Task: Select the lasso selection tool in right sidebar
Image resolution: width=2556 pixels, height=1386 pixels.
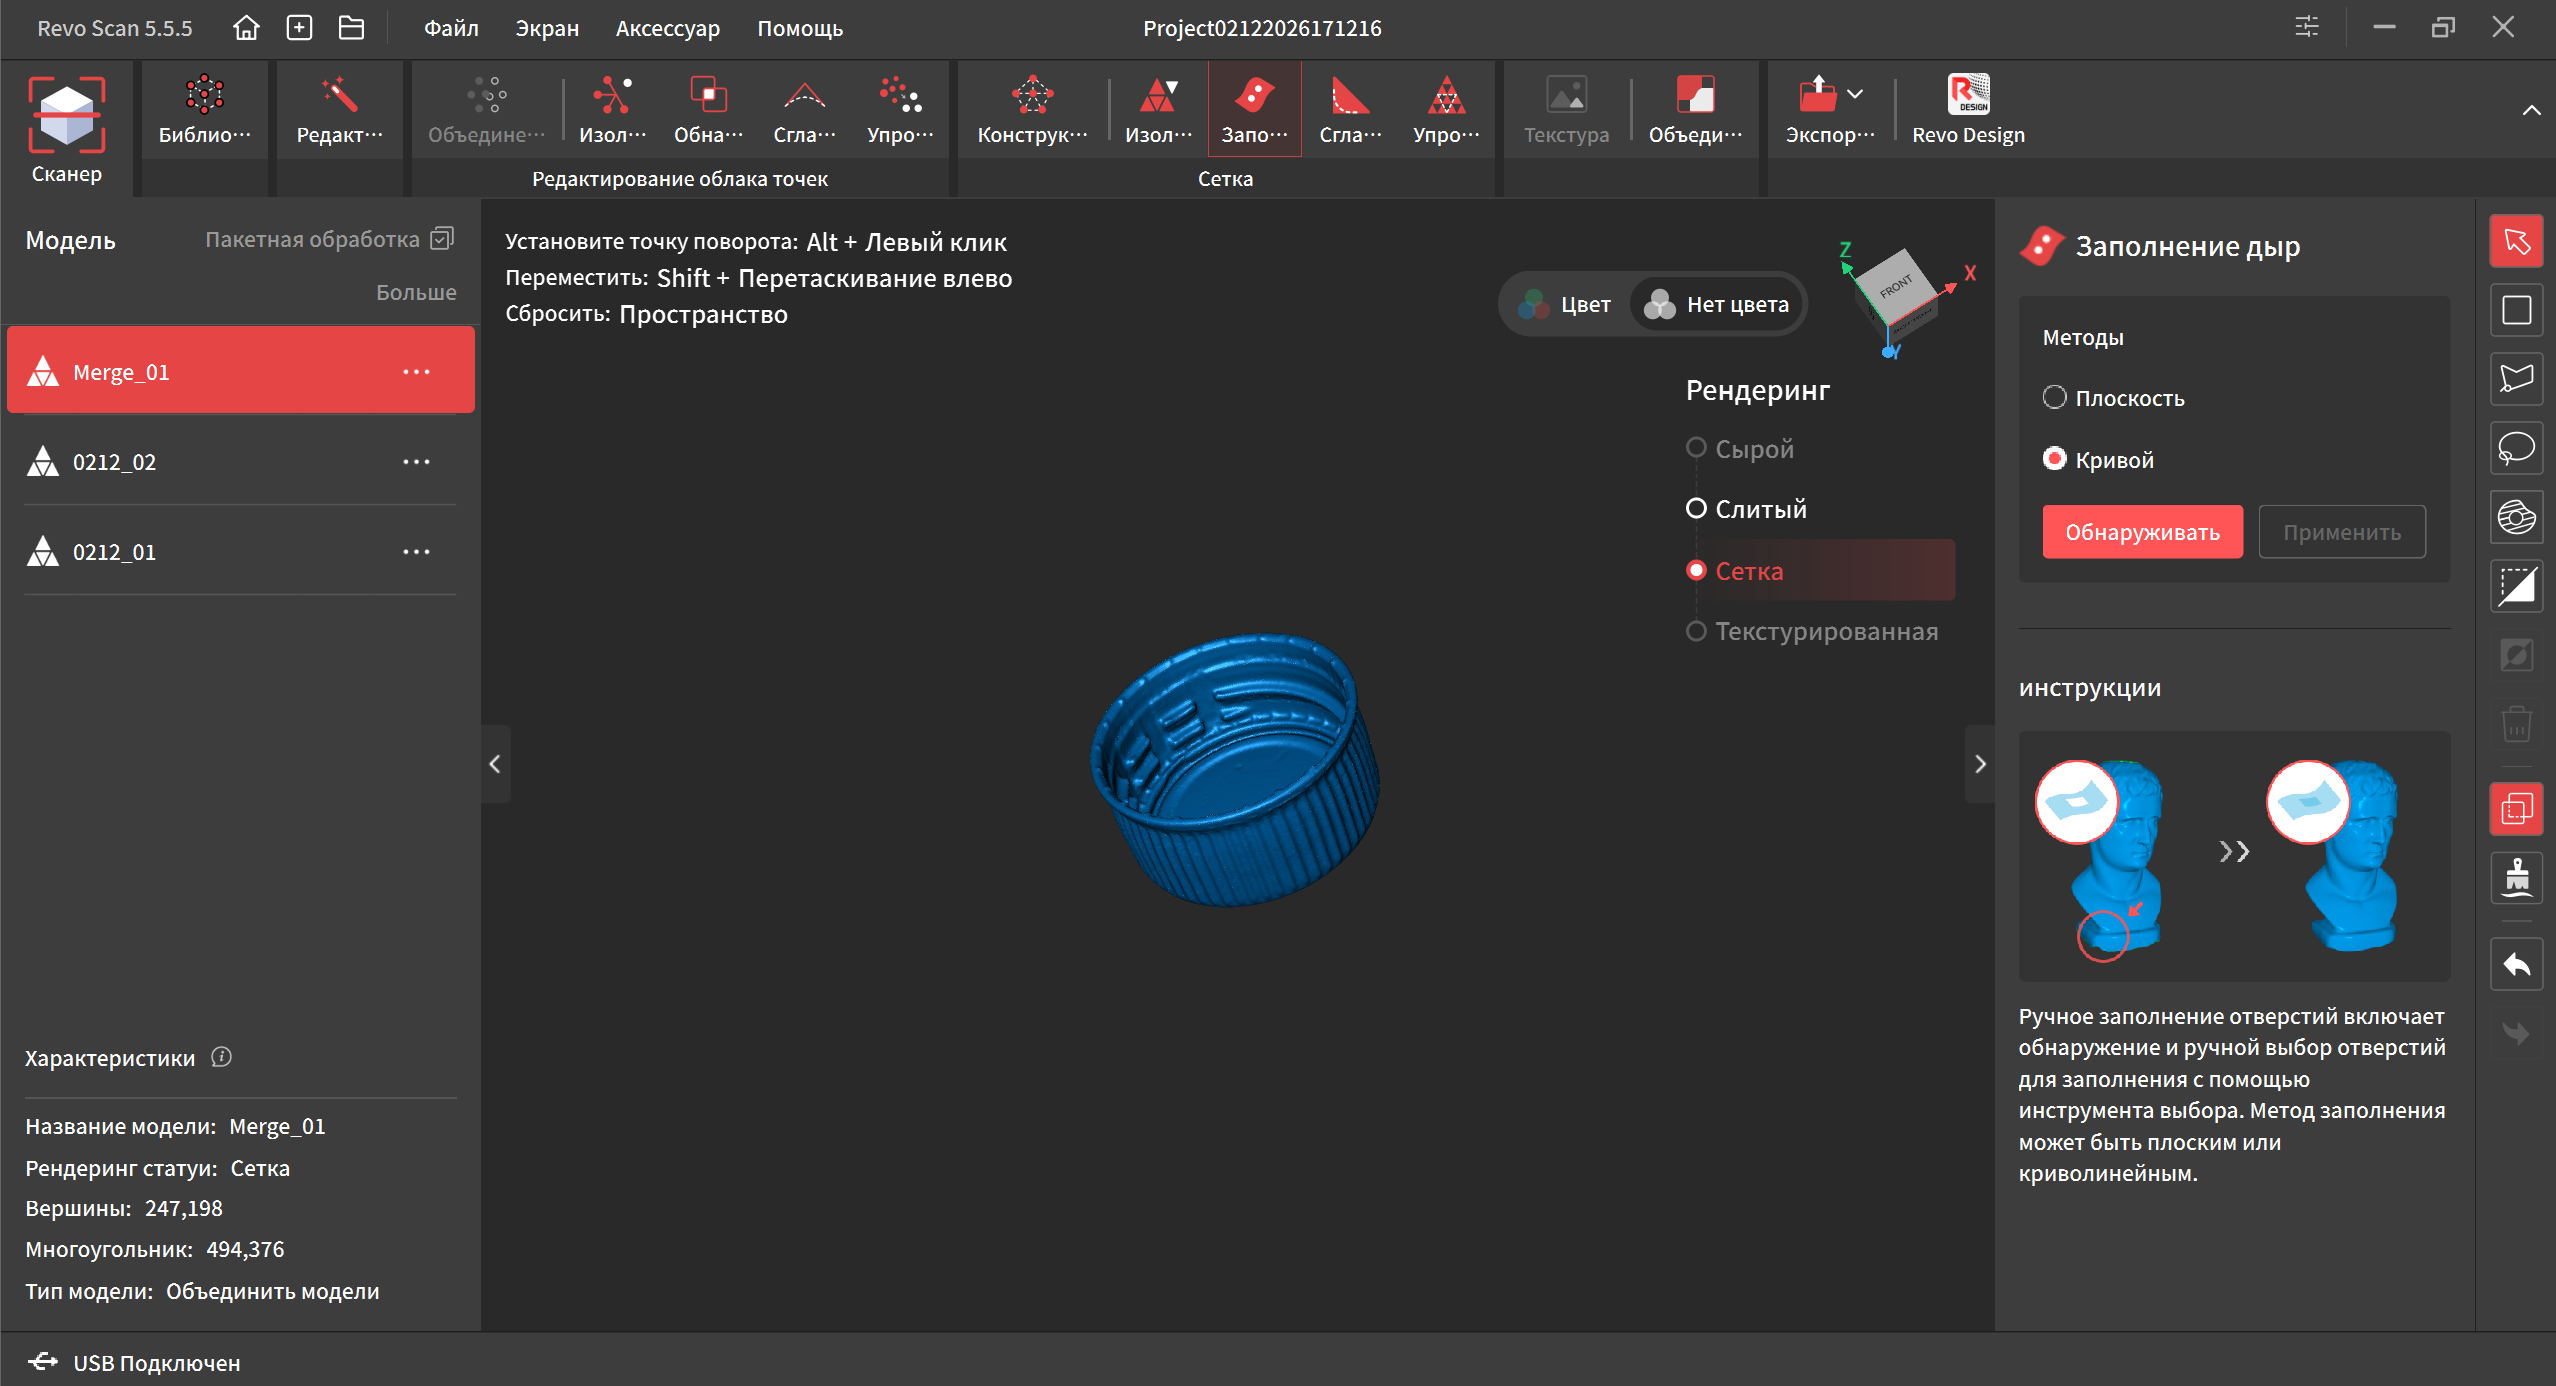Action: click(2516, 447)
